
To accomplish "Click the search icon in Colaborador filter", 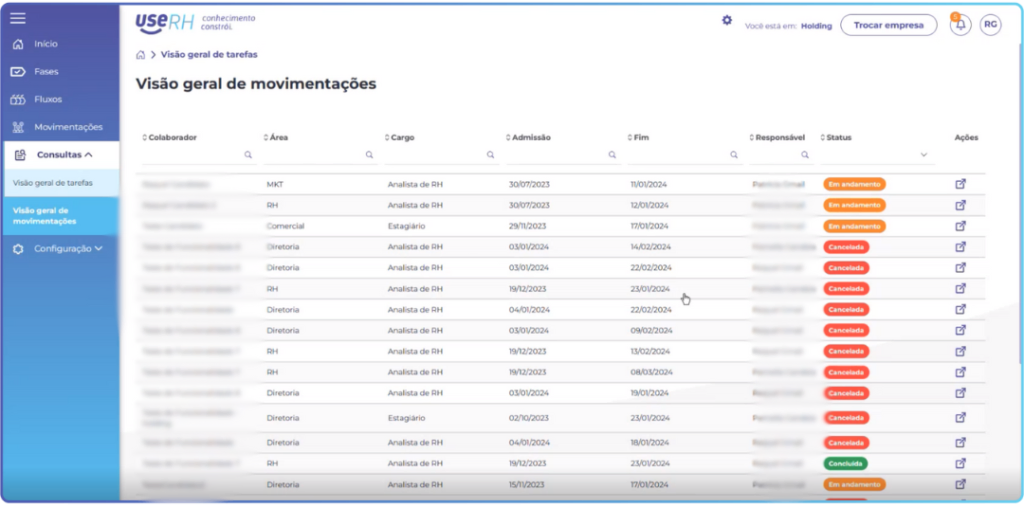I will click(248, 155).
